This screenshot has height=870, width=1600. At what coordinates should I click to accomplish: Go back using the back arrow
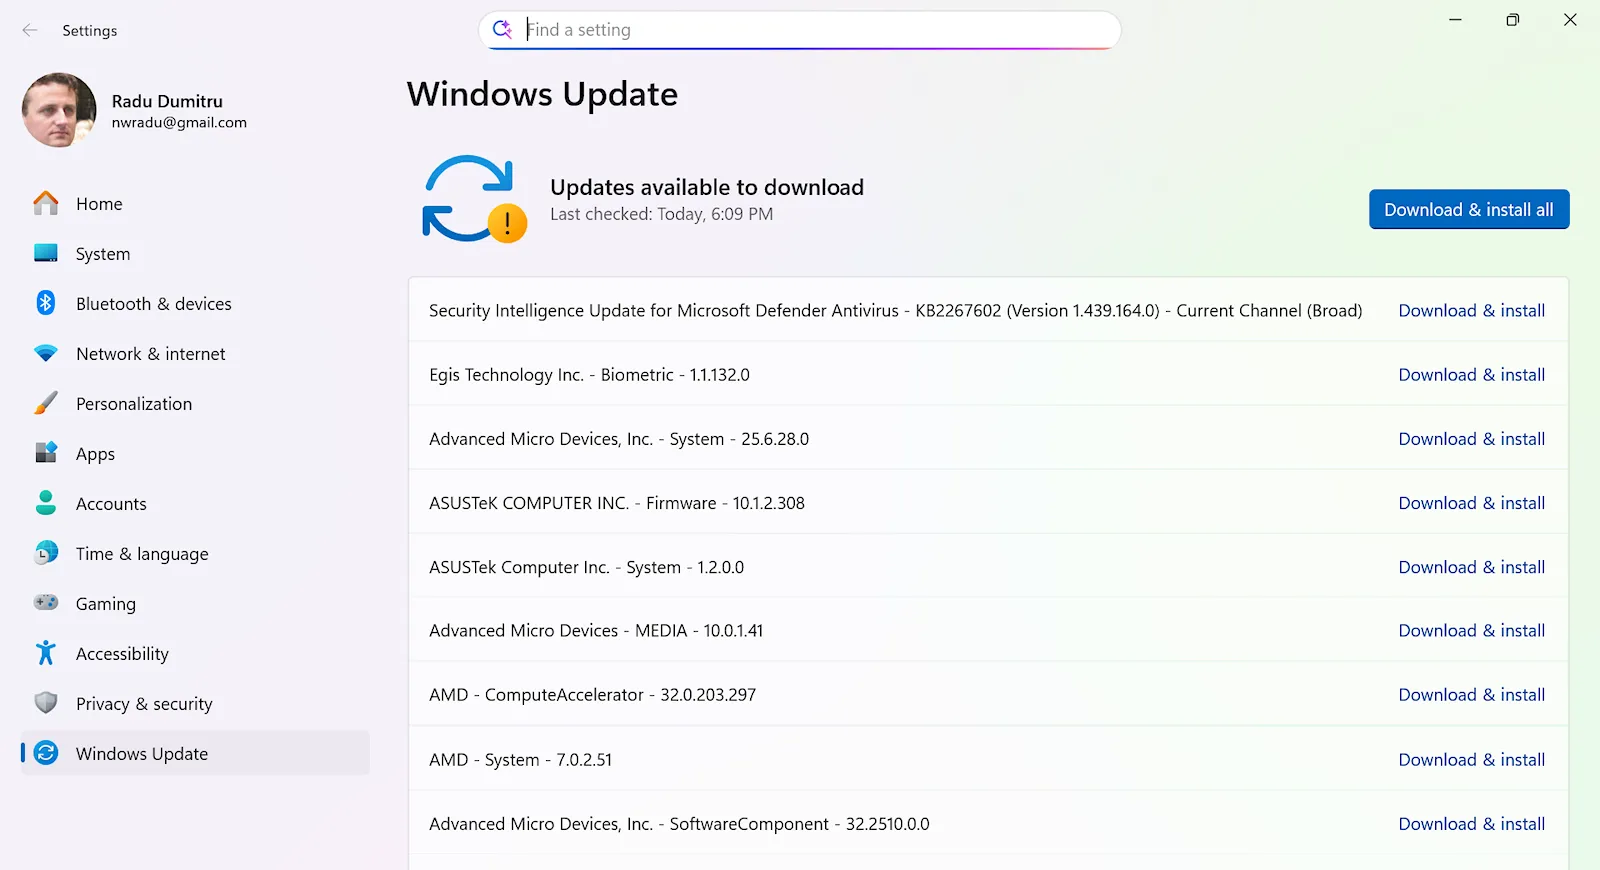click(x=30, y=30)
